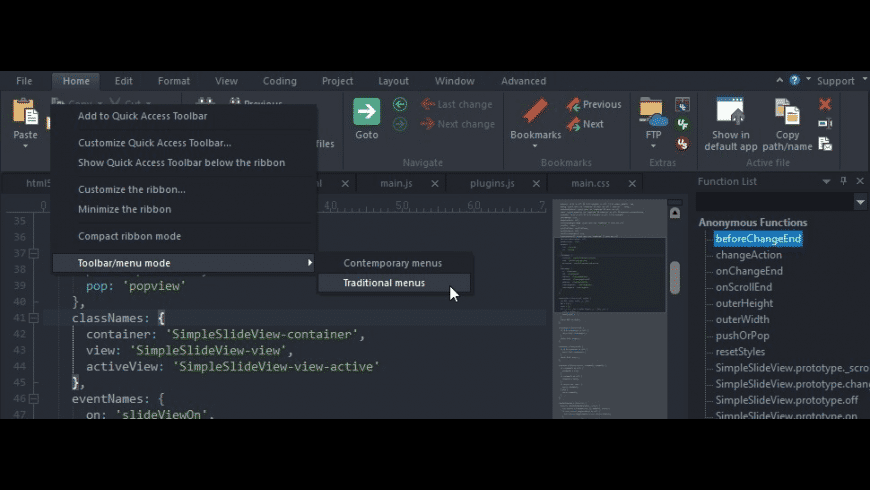
Task: Expand the Toolbar/menu mode submenu
Action: point(184,263)
